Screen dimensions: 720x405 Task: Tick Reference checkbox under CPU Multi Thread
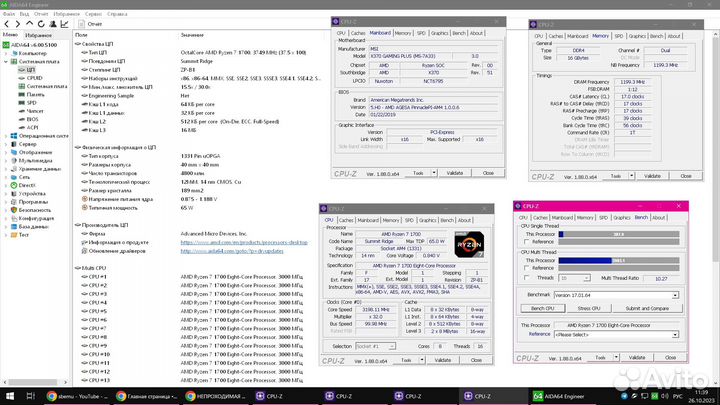coord(526,268)
